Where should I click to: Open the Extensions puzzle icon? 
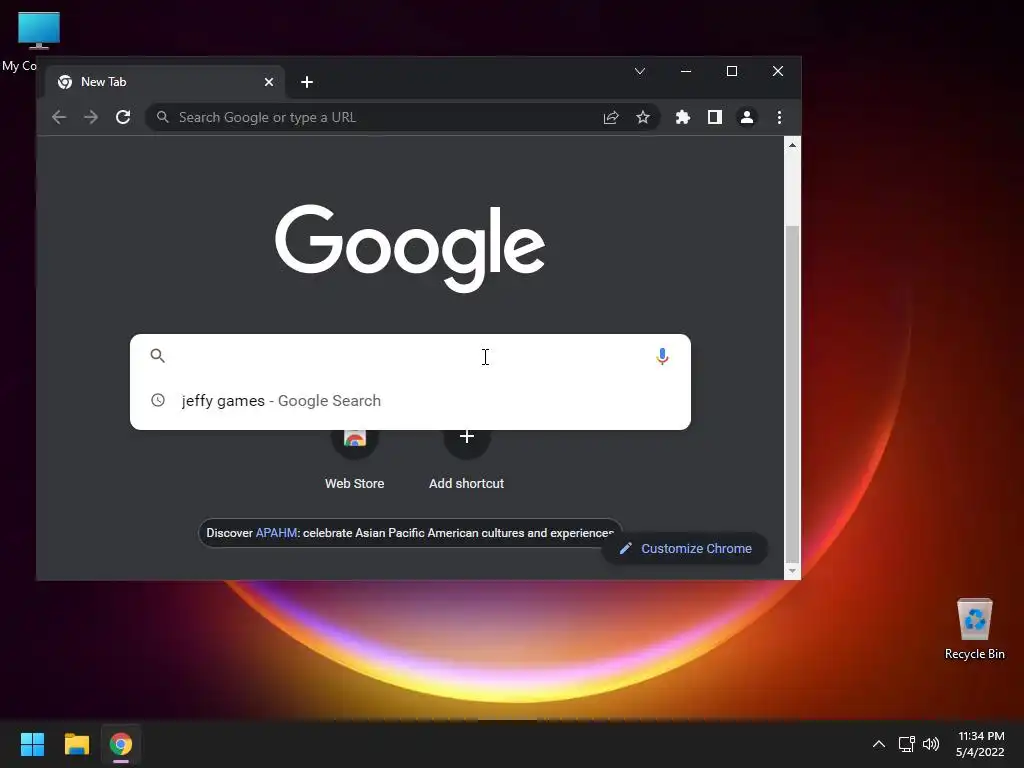coord(682,117)
